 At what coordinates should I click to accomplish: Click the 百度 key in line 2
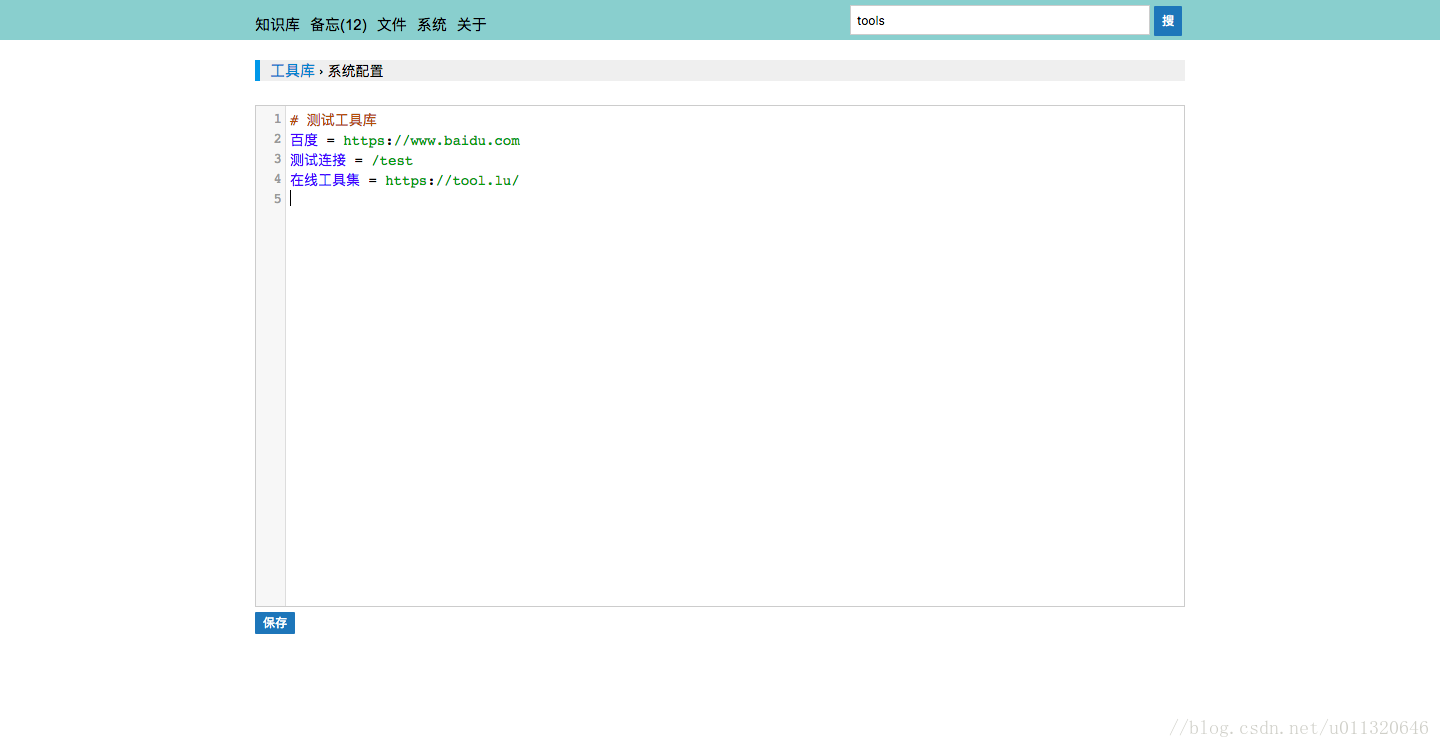click(304, 140)
